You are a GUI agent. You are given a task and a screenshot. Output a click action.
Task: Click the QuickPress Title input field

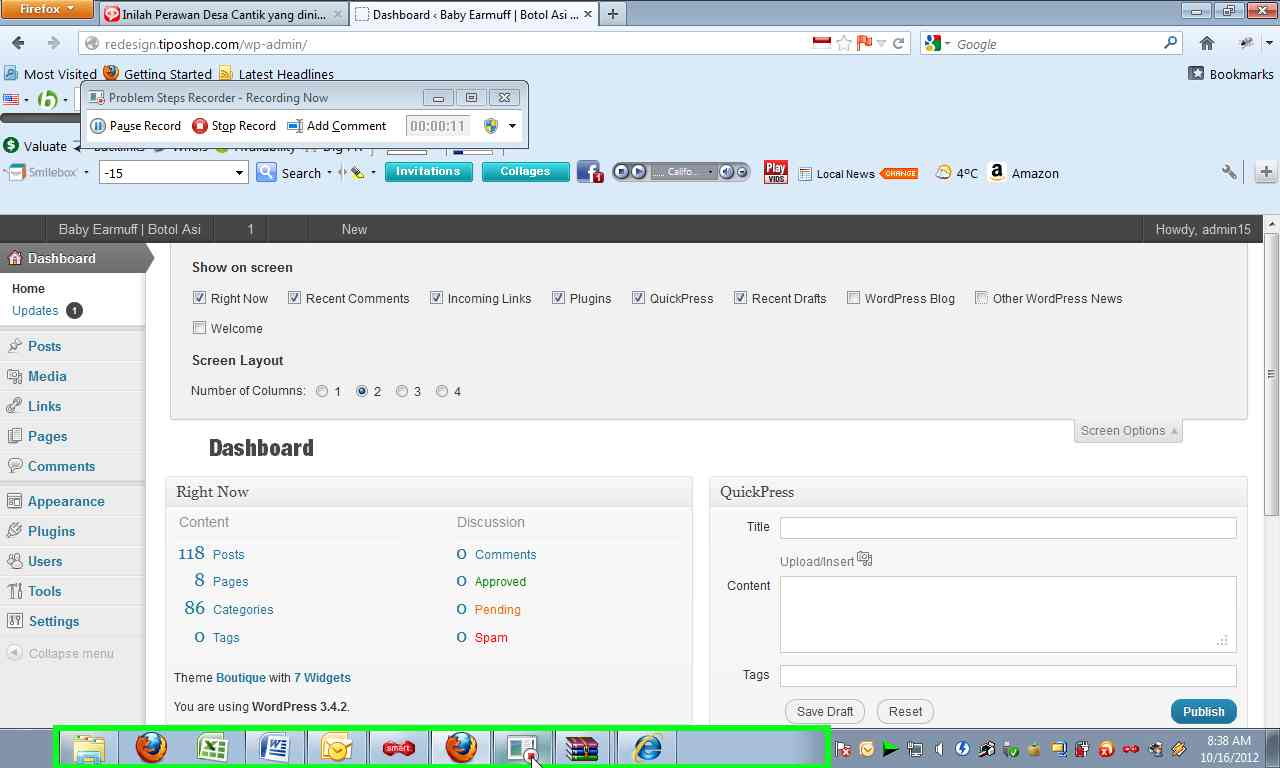1007,527
